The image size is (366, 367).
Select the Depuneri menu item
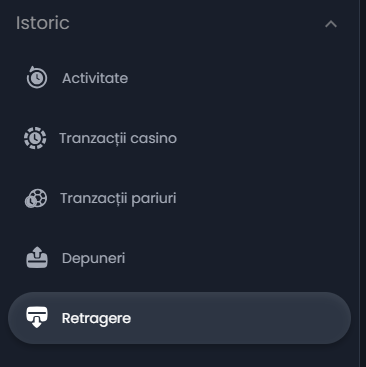(94, 258)
